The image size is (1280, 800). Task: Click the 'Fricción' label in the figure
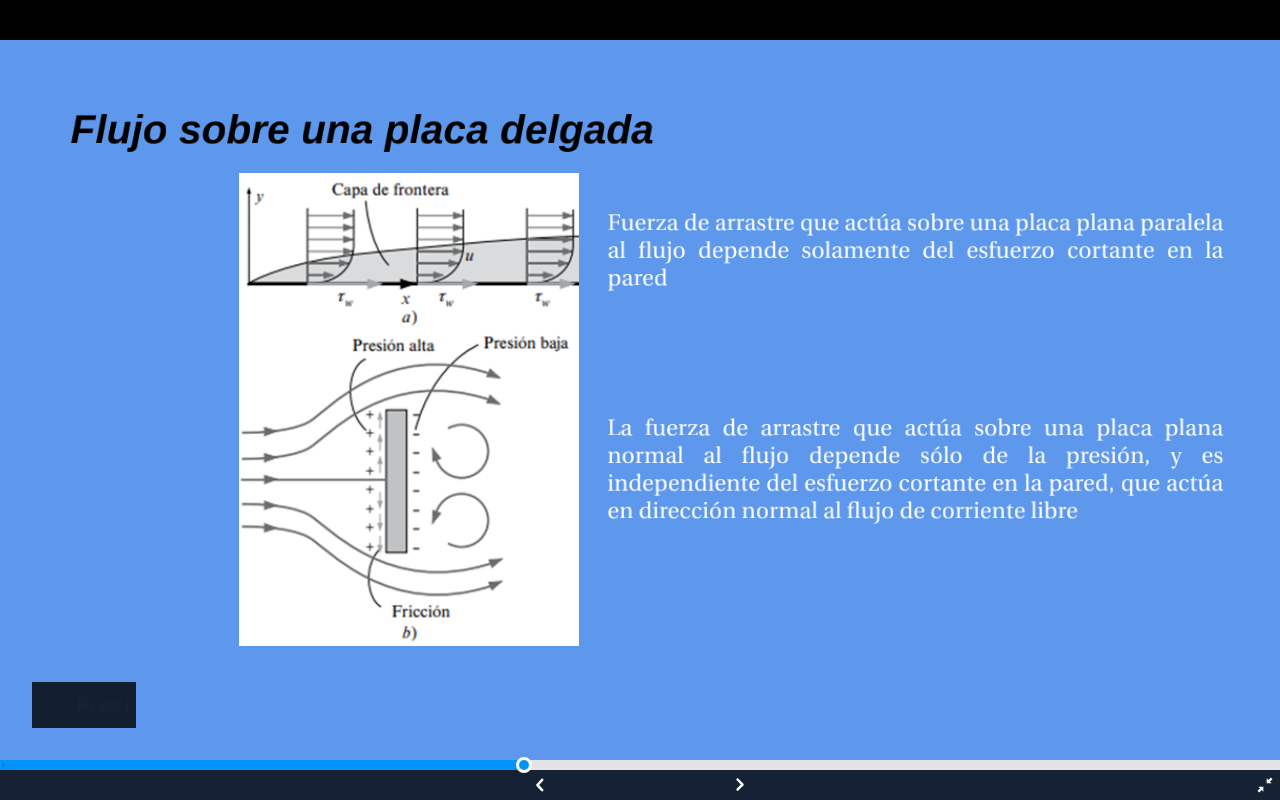tap(420, 611)
